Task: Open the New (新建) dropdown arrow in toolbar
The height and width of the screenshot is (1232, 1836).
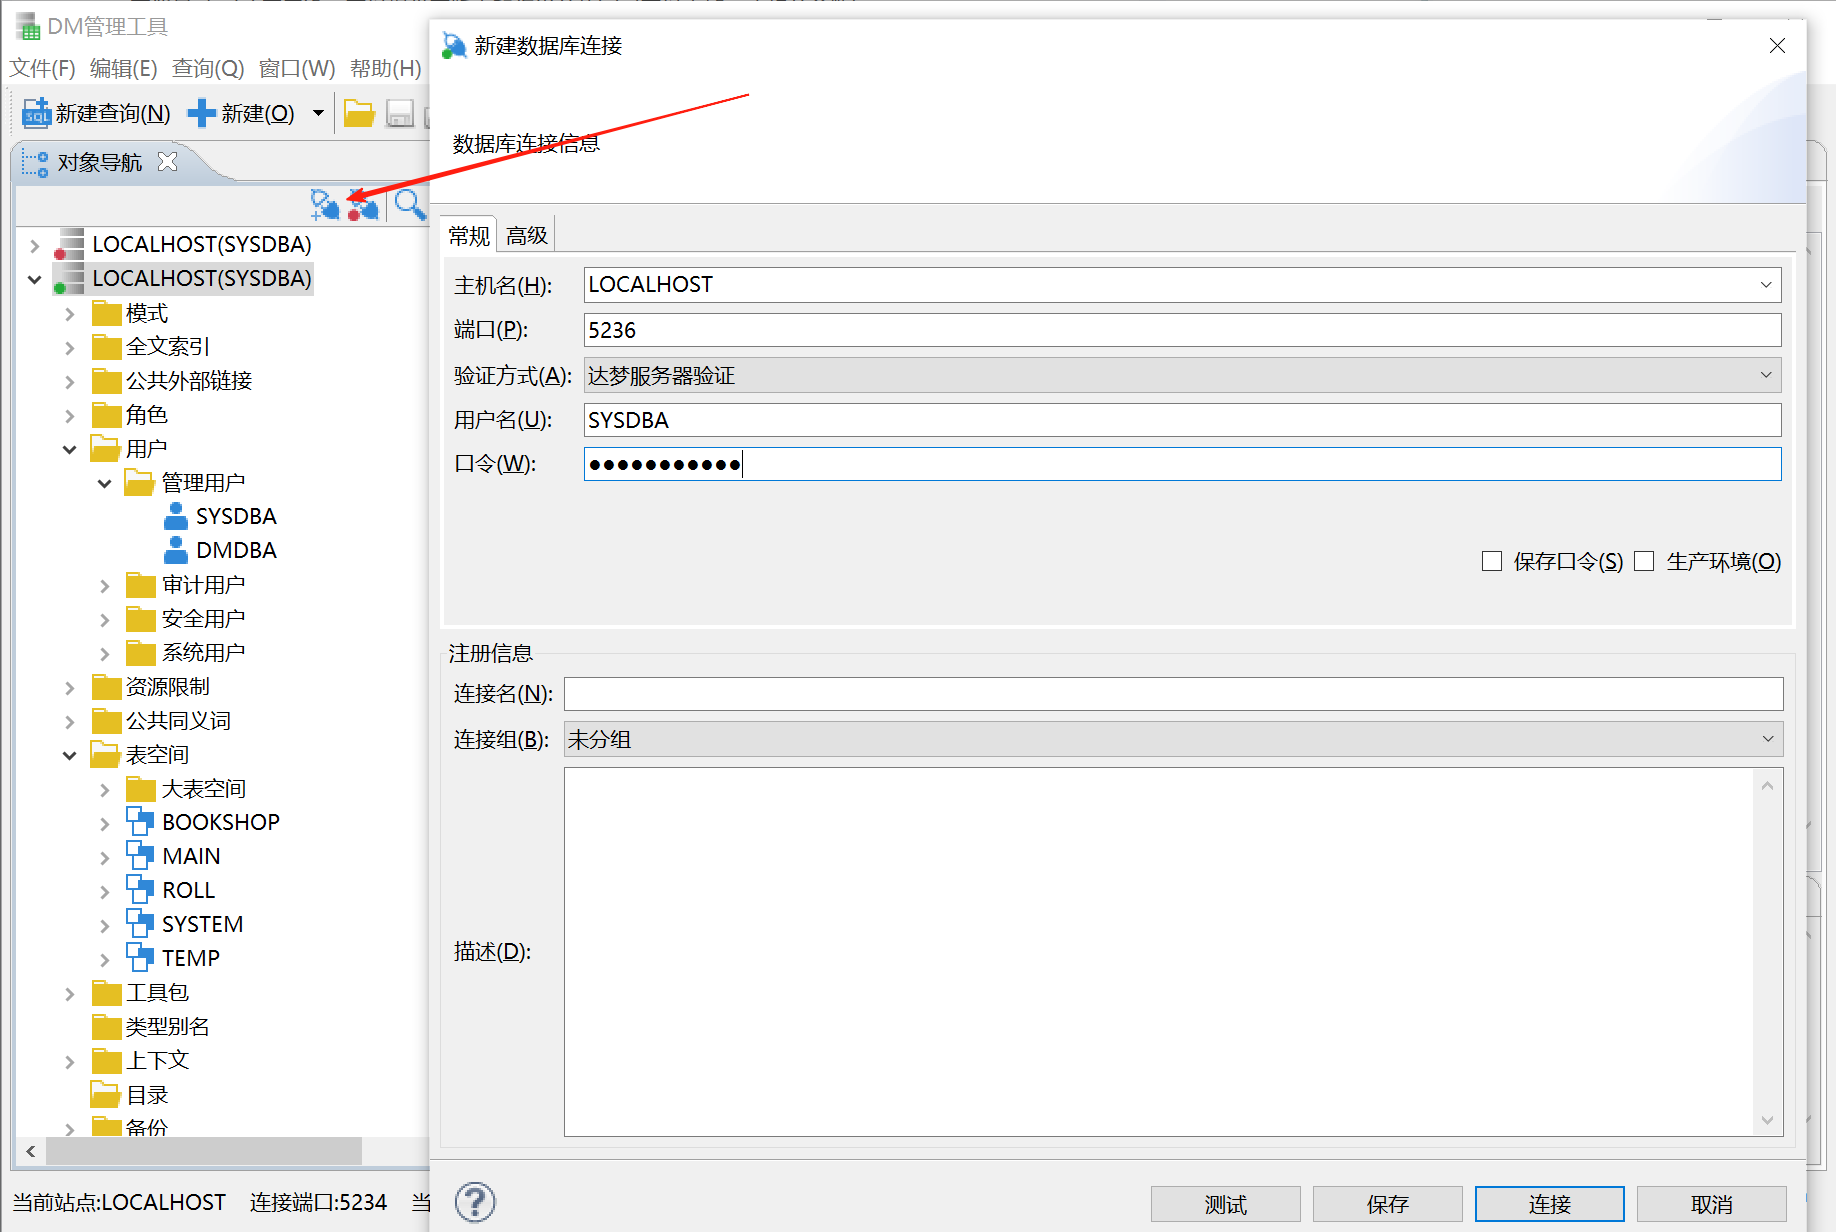Action: pyautogui.click(x=318, y=113)
